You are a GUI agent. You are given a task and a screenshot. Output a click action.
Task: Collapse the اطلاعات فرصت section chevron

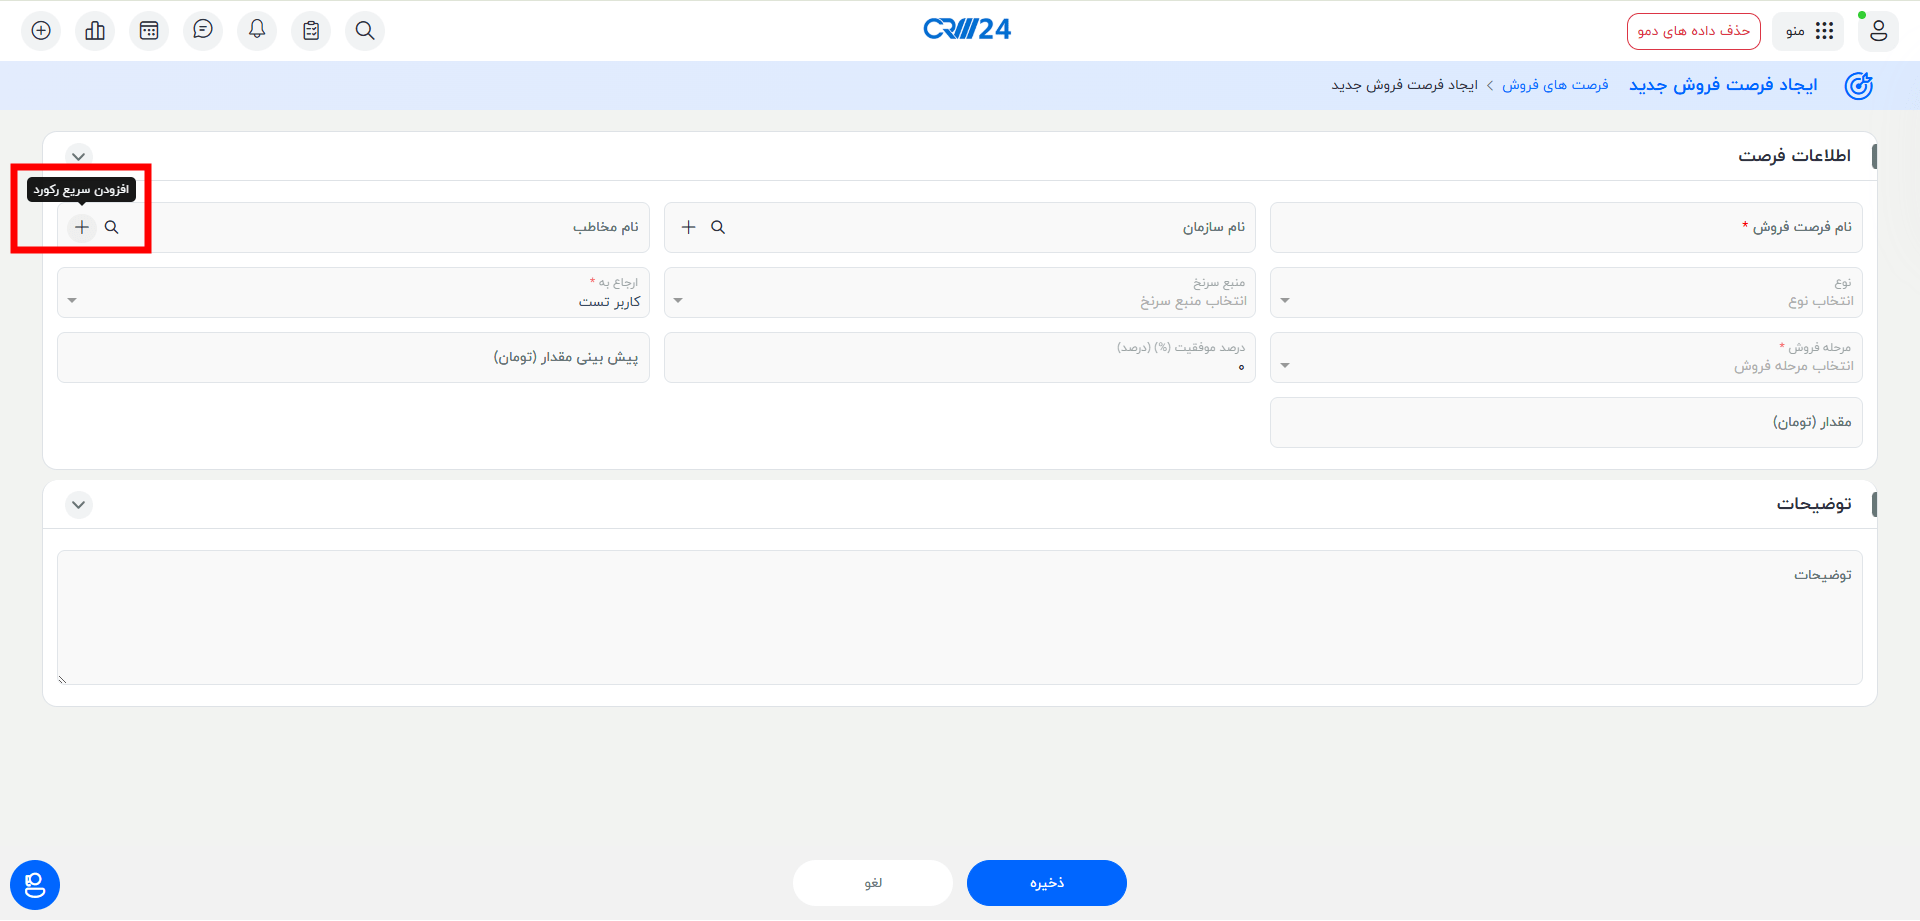pos(78,156)
